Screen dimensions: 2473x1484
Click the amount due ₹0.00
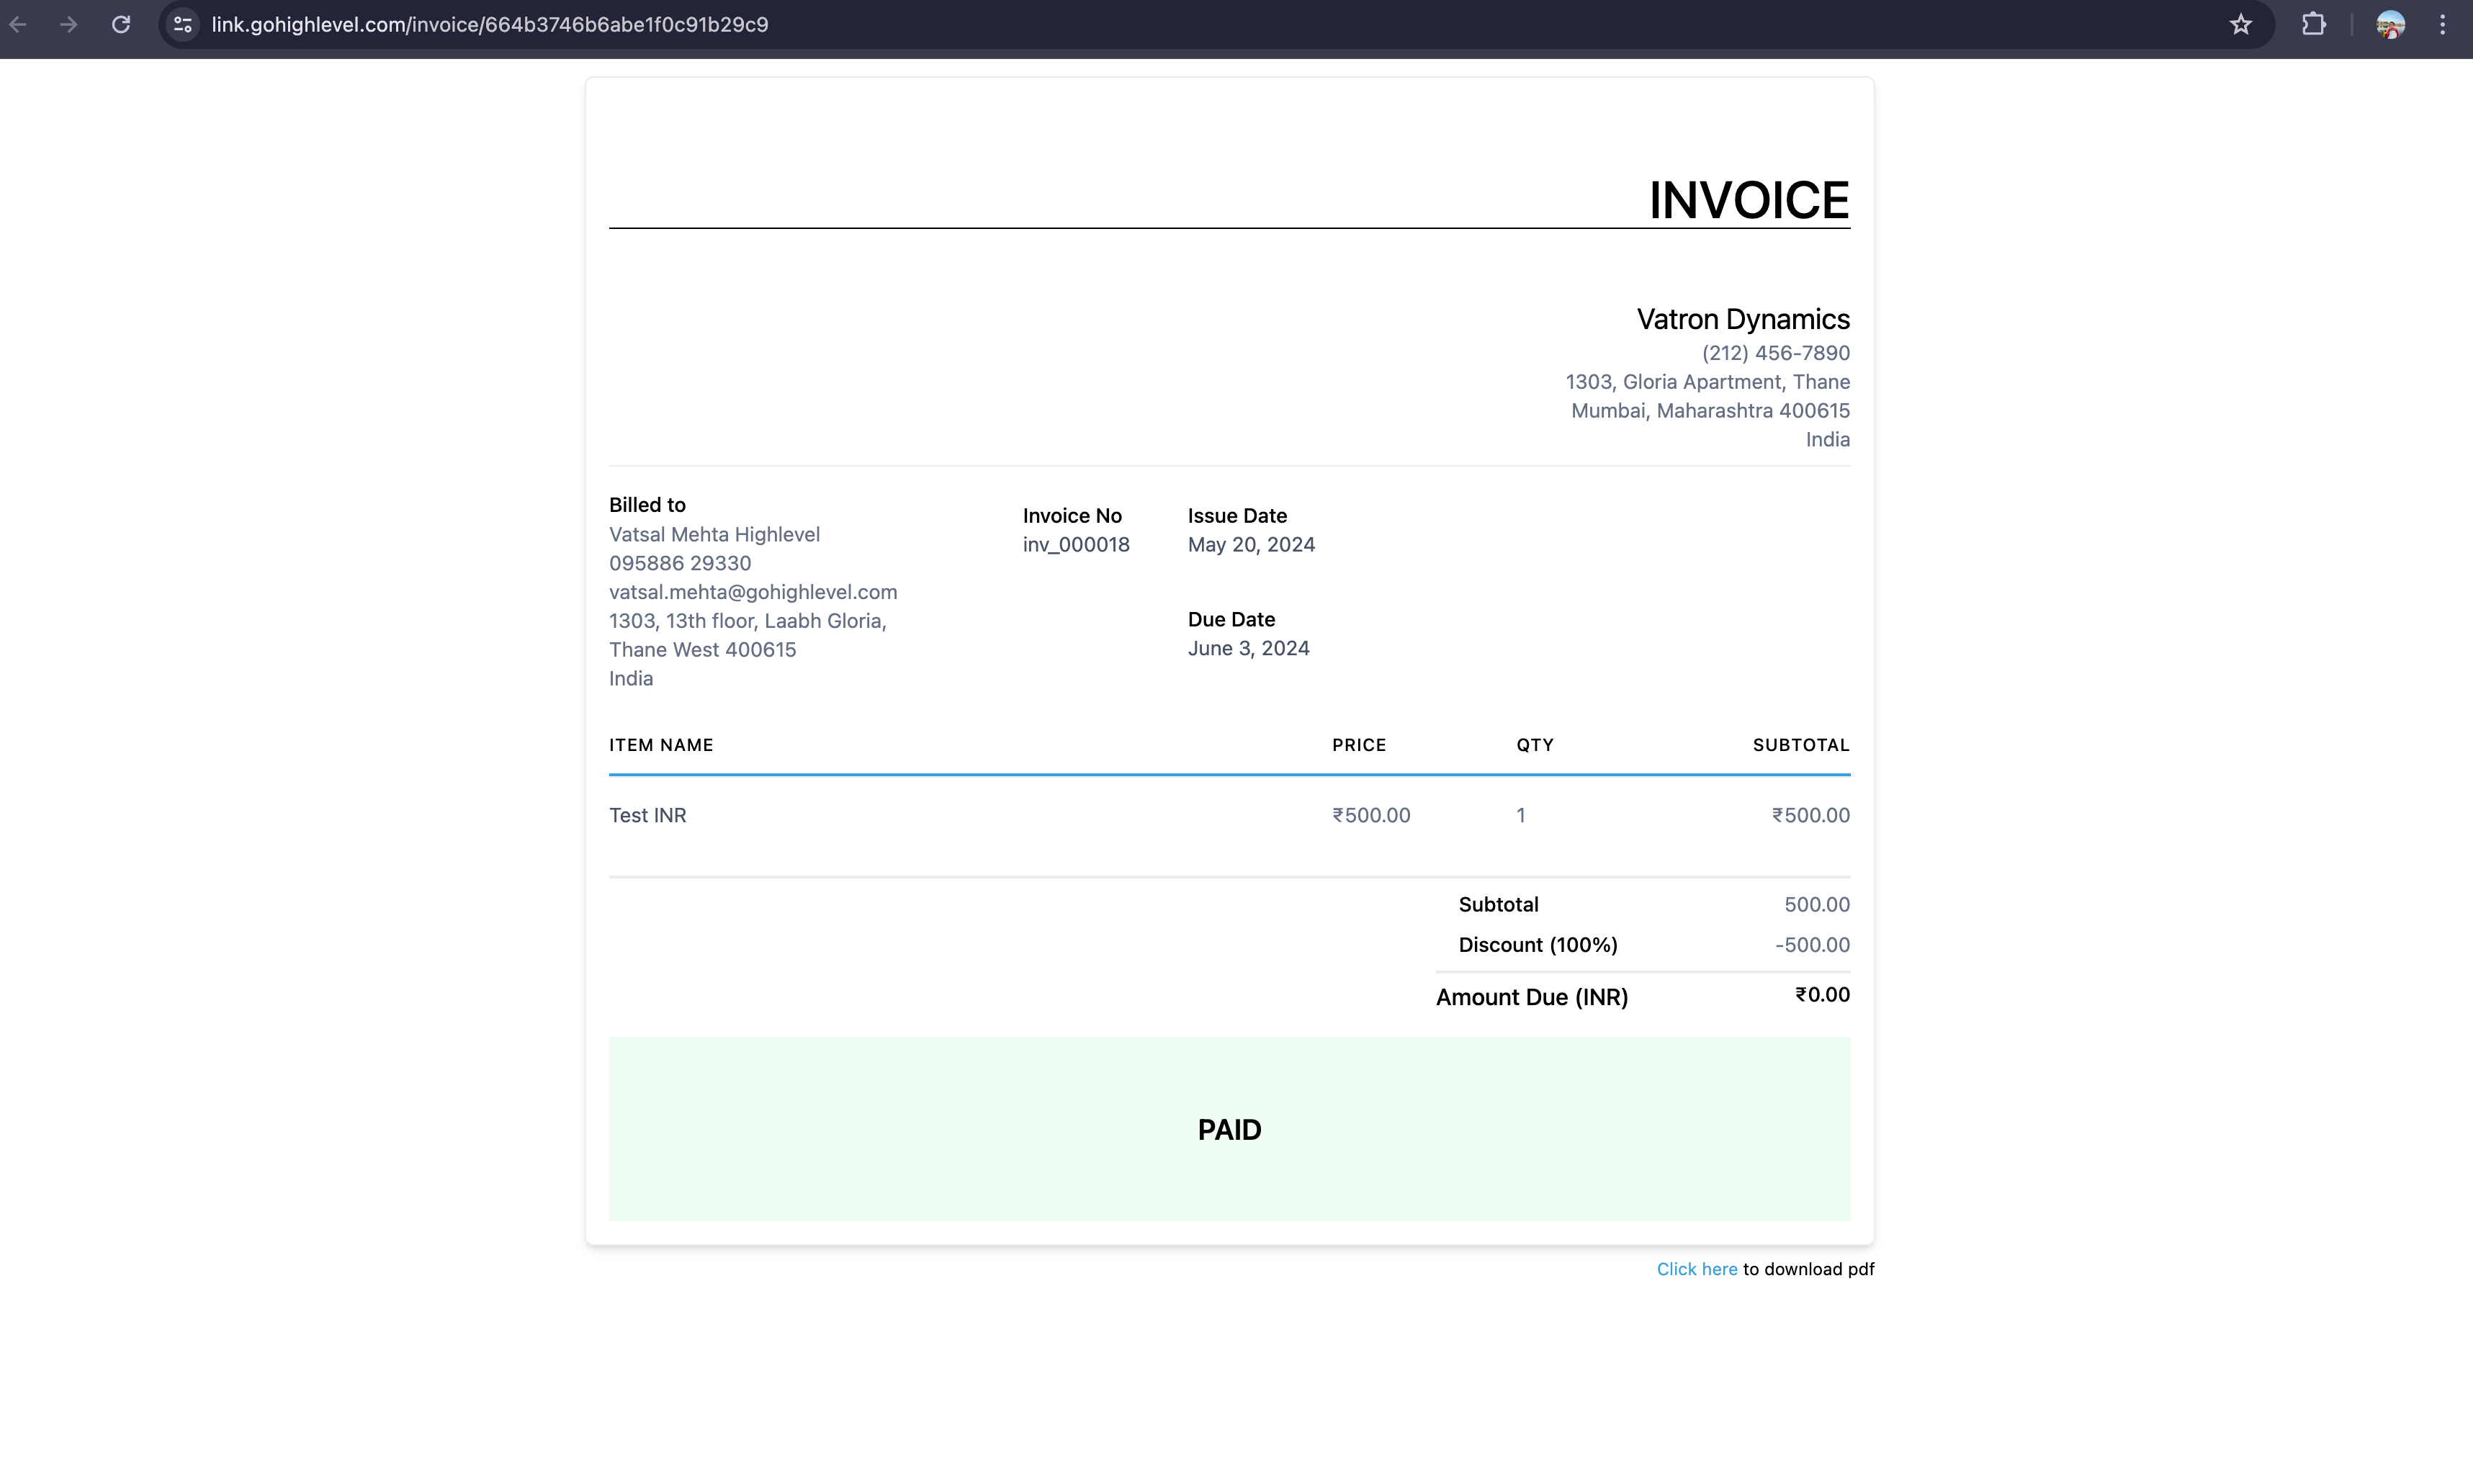(1822, 995)
